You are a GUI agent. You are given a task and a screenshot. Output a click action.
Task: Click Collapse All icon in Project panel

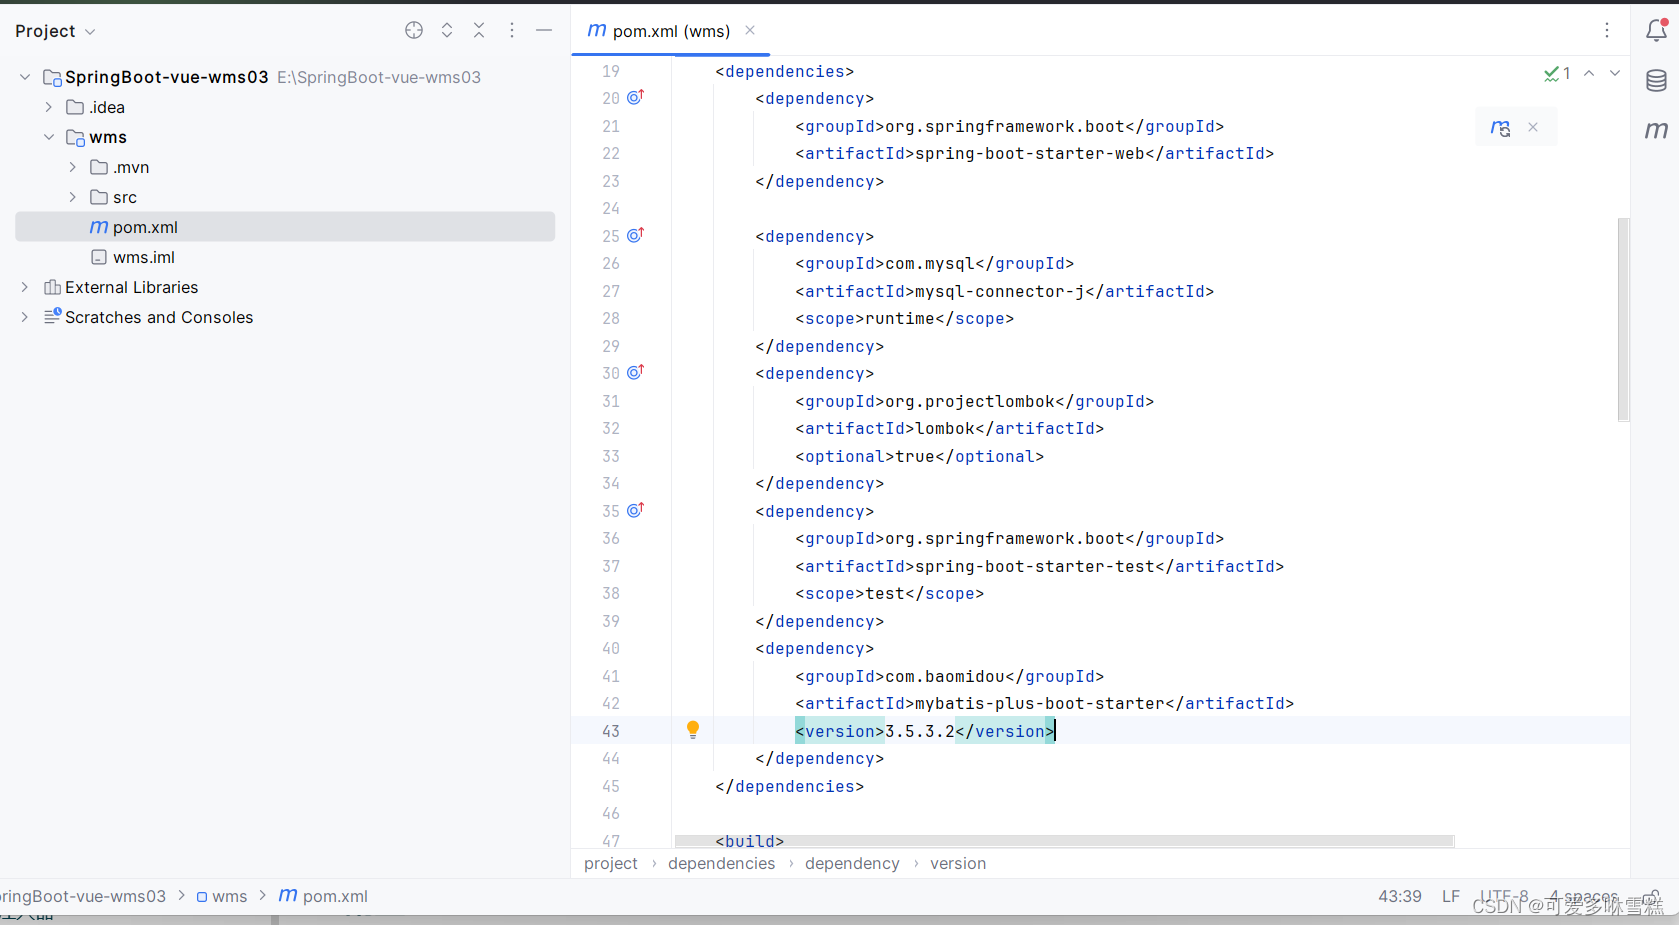click(479, 30)
